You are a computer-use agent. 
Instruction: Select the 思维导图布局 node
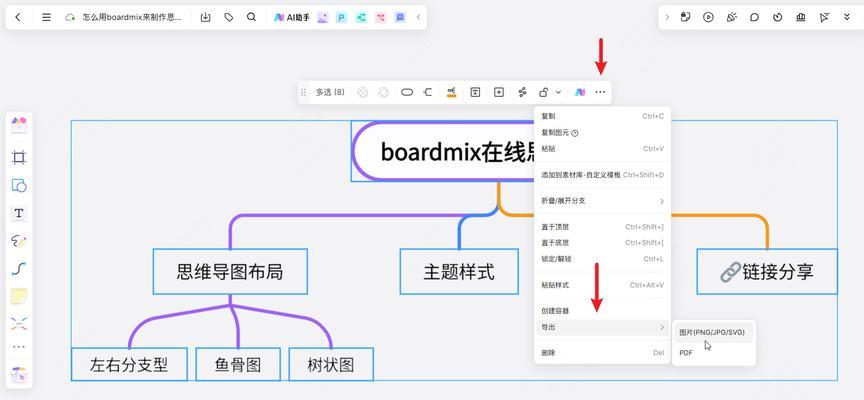pos(230,271)
